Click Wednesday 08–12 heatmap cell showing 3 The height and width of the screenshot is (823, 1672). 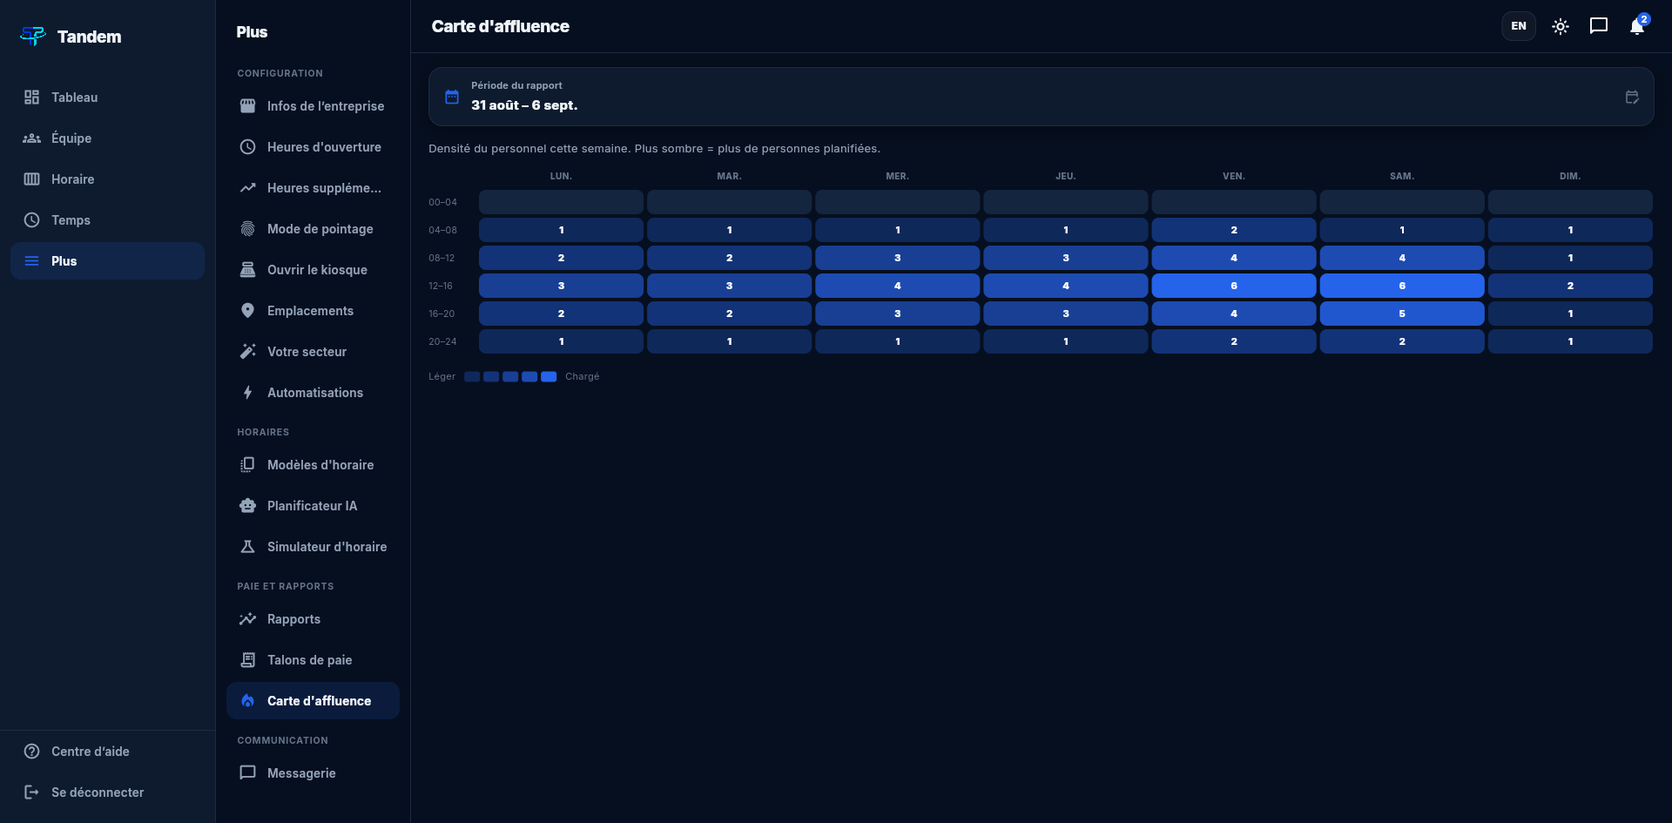click(x=897, y=258)
